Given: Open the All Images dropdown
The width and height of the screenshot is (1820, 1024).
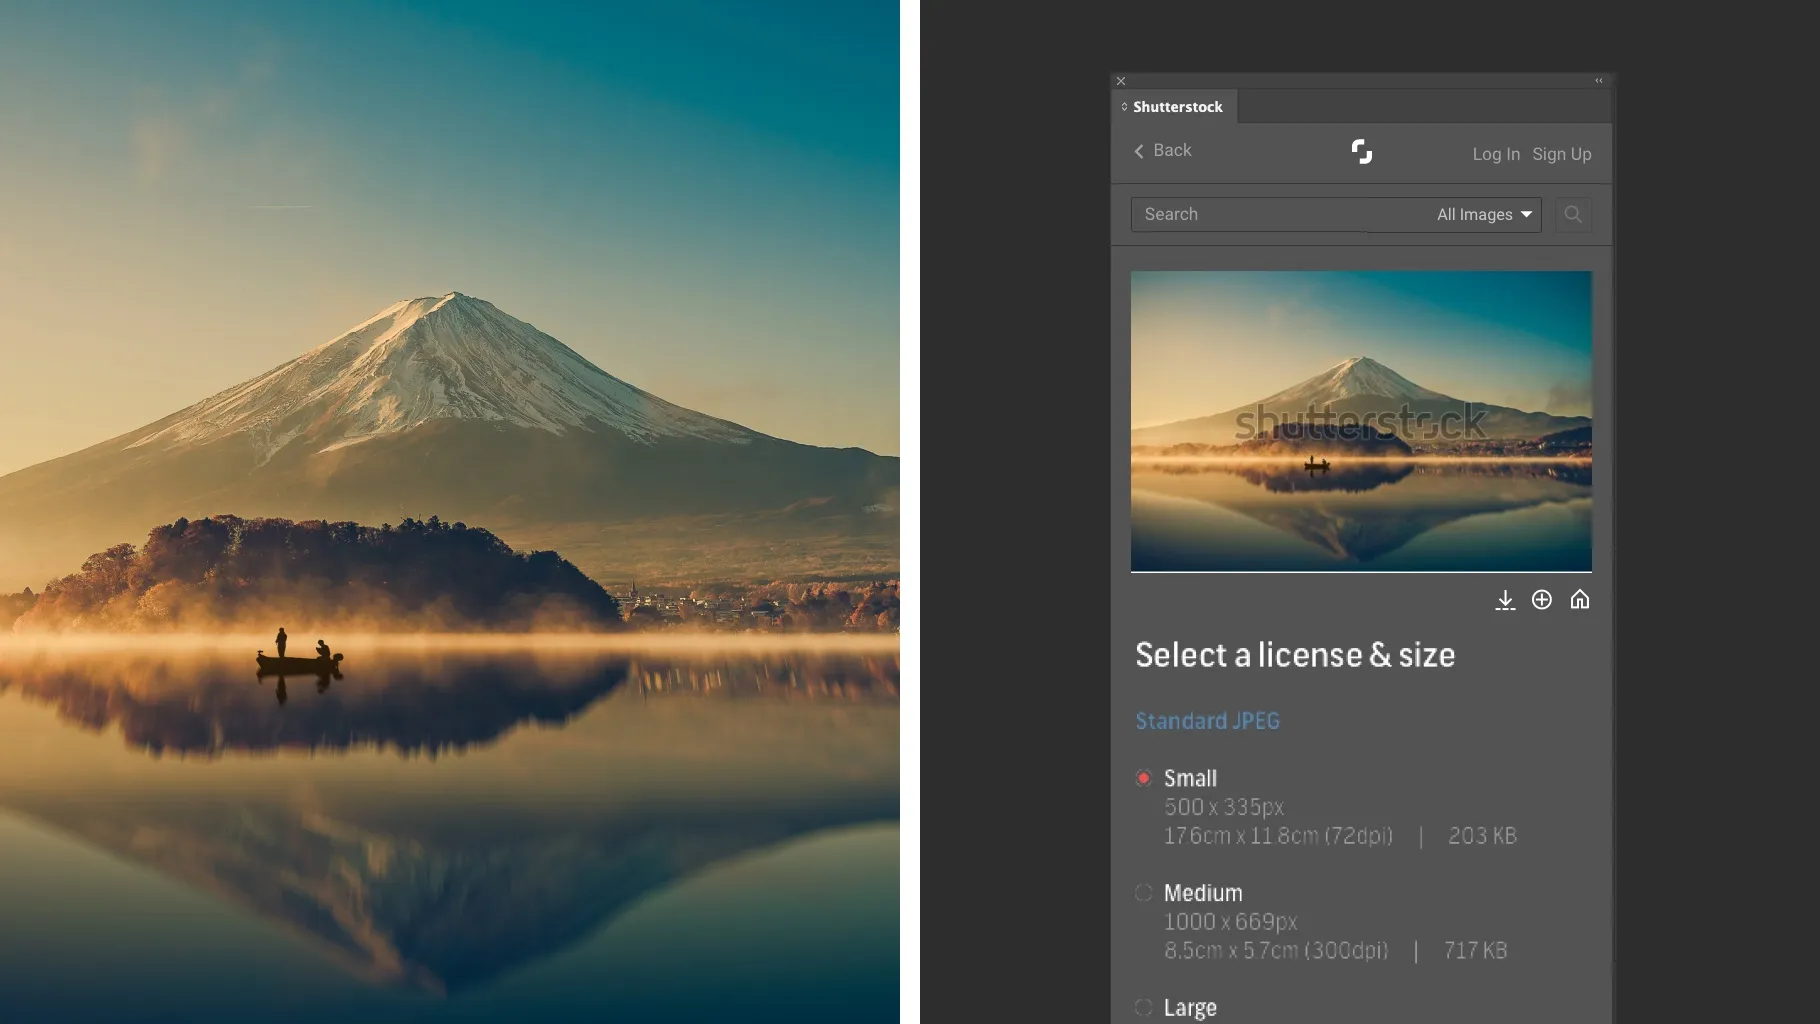Looking at the screenshot, I should point(1485,214).
